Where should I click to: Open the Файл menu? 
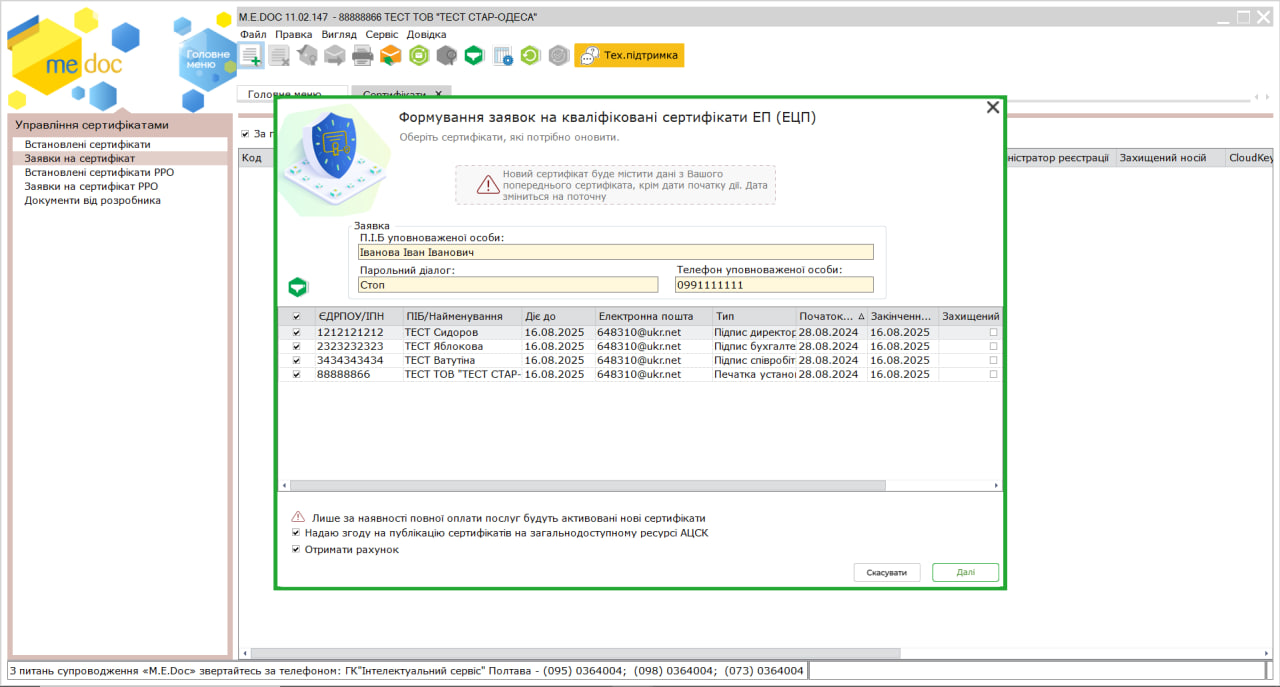(x=253, y=34)
